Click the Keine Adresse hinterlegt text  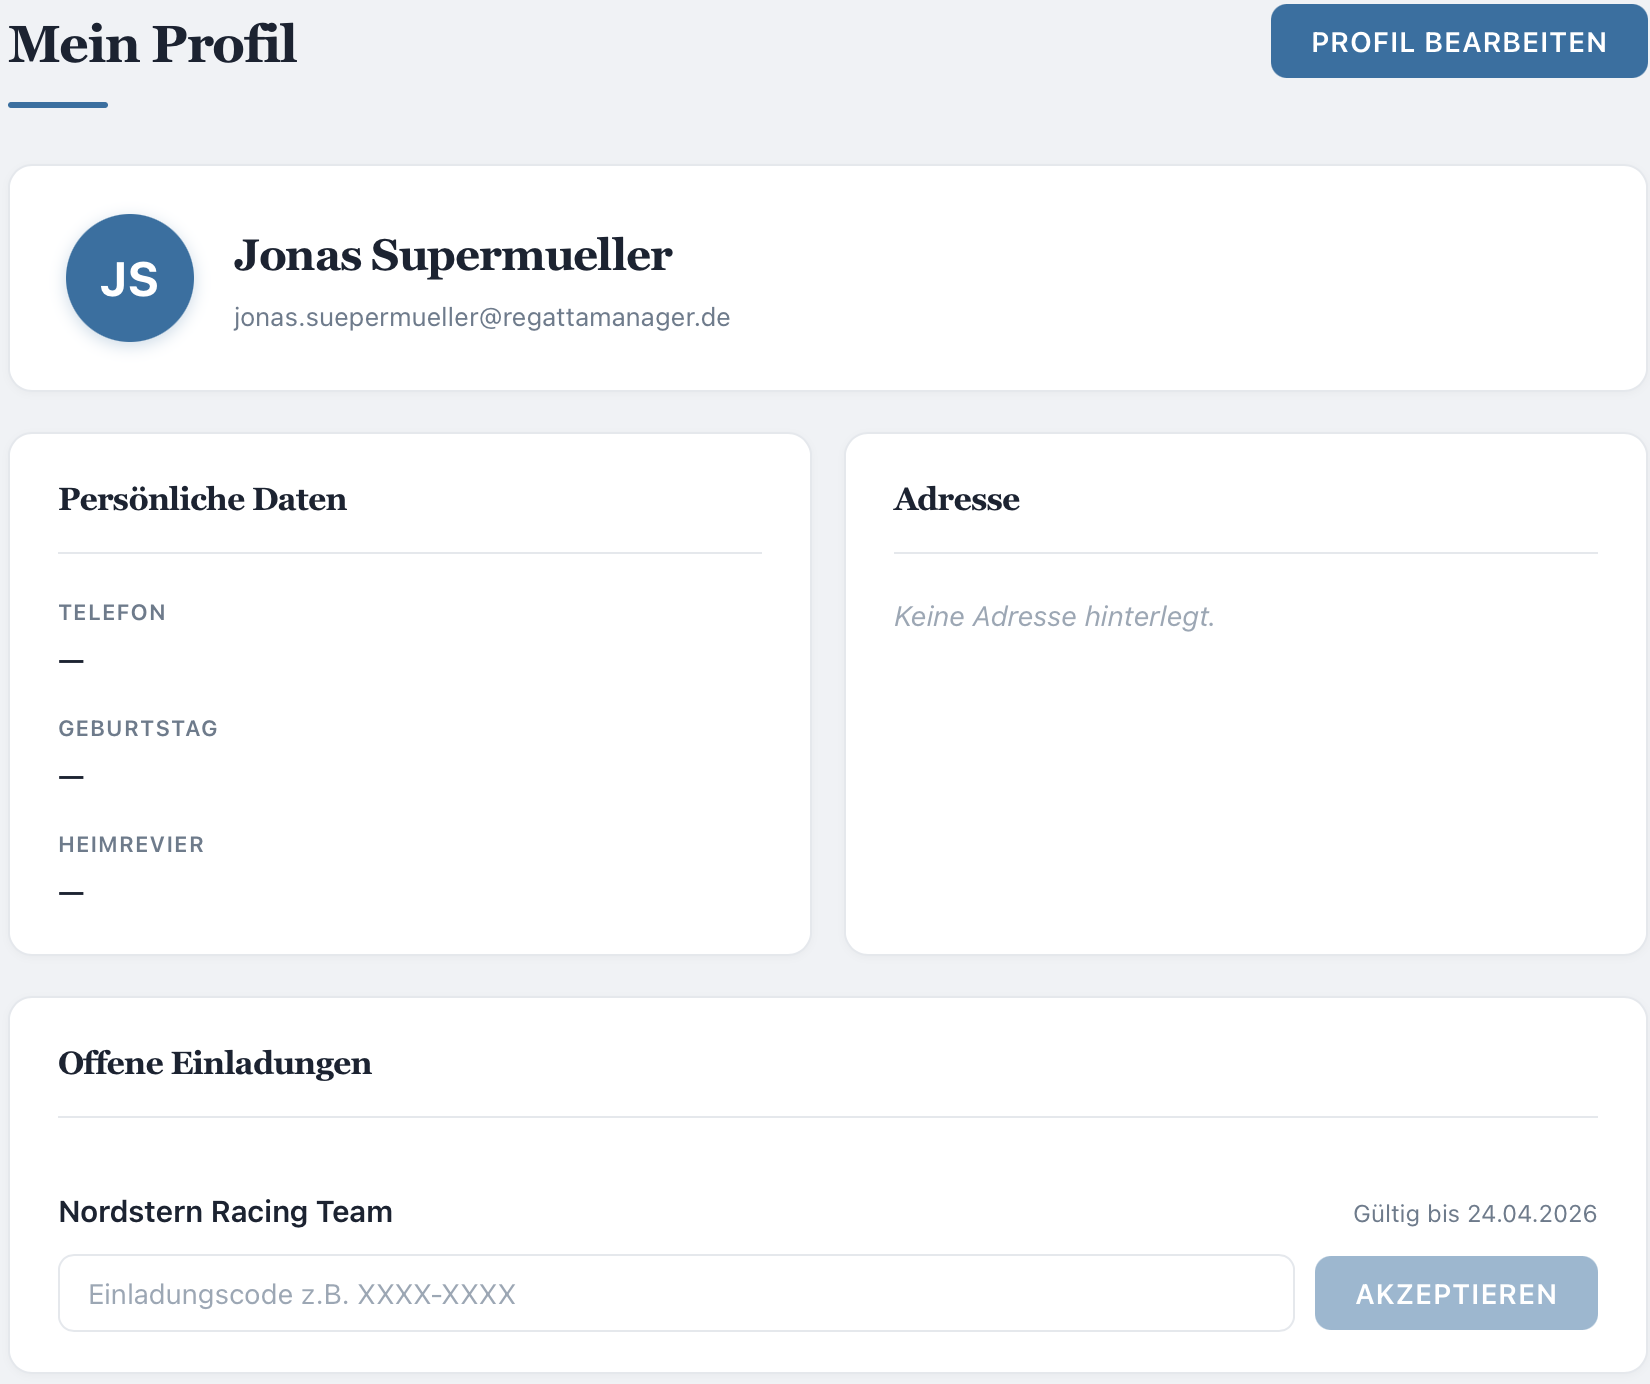(x=1054, y=616)
